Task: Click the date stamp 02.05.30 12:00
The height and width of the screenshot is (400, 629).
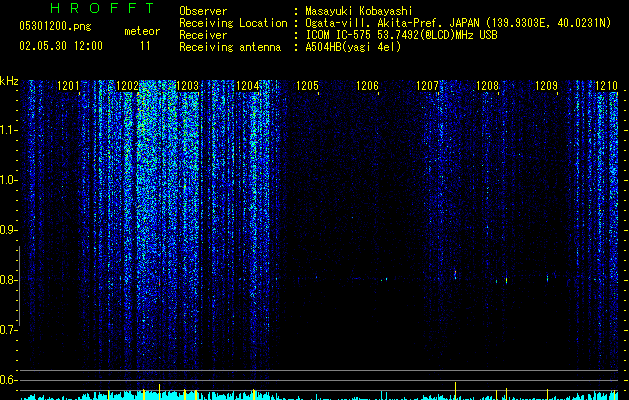Action: (61, 46)
